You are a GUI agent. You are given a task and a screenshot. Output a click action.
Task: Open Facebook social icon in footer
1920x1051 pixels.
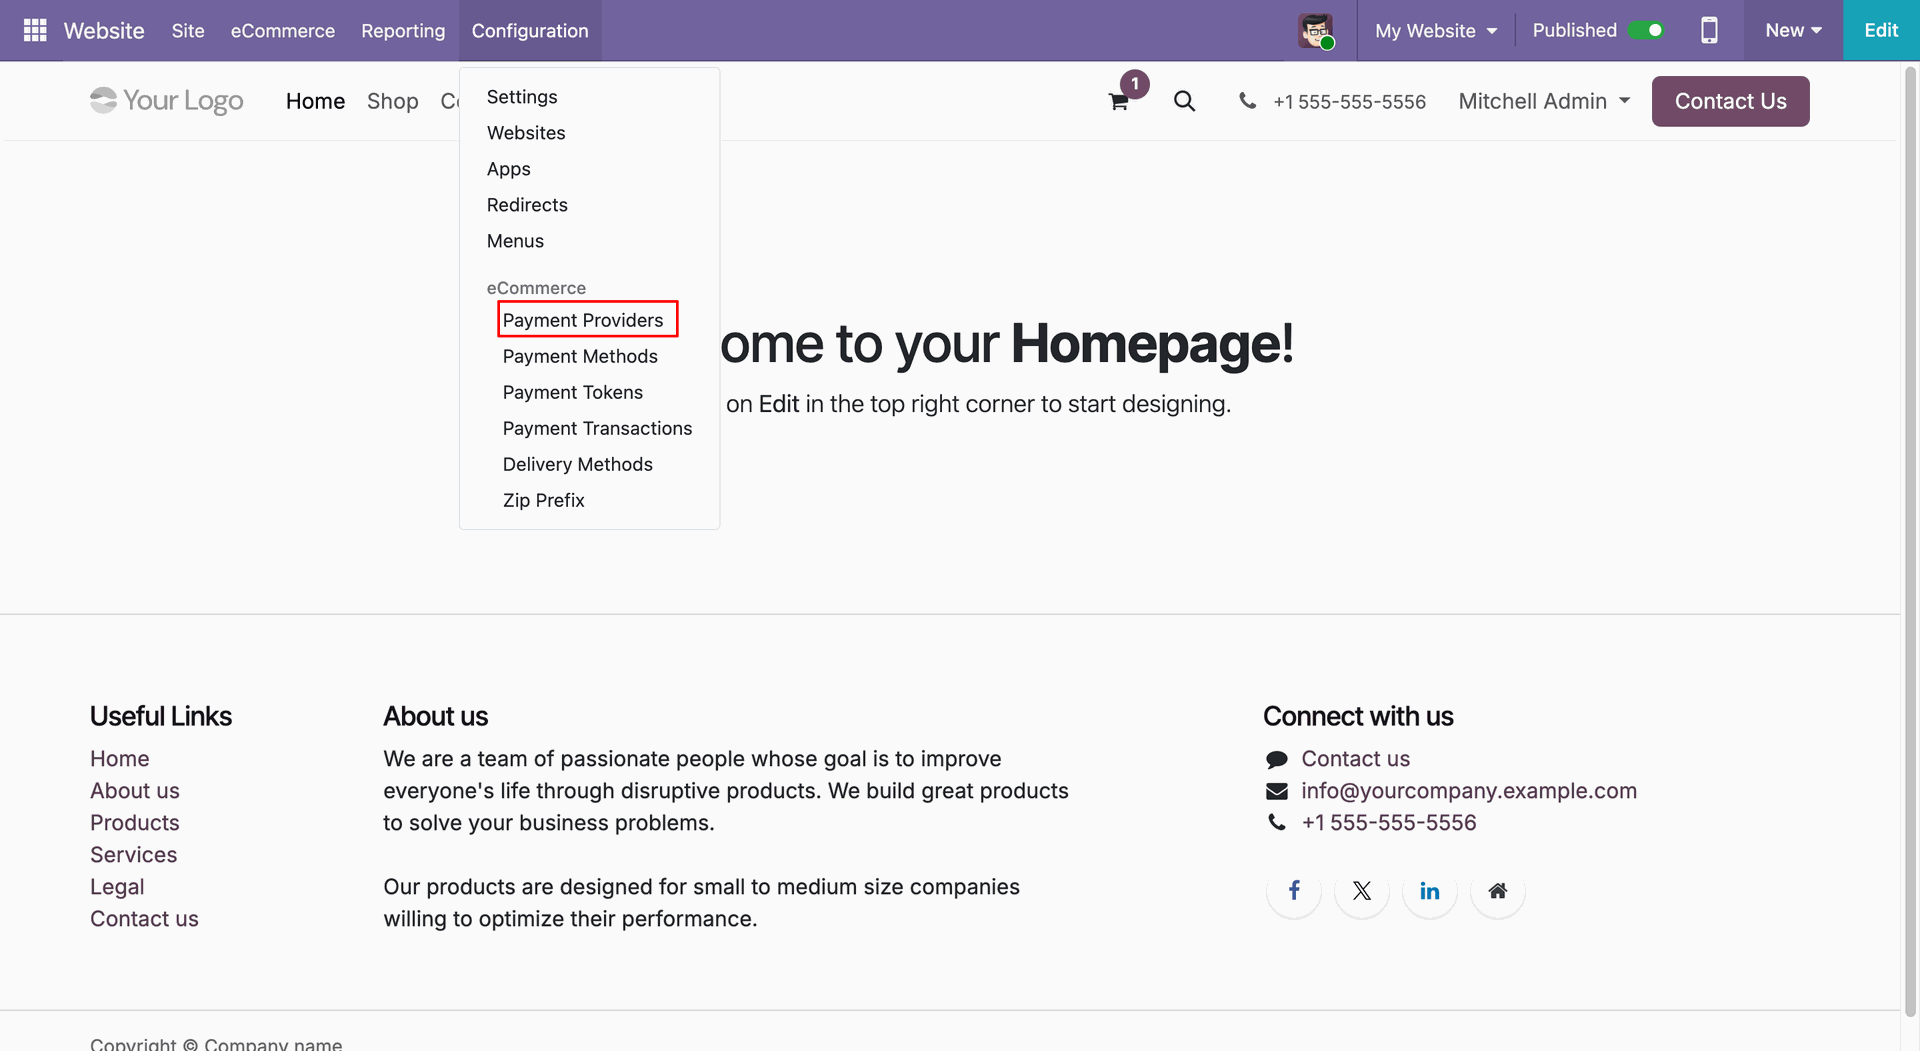(1294, 890)
